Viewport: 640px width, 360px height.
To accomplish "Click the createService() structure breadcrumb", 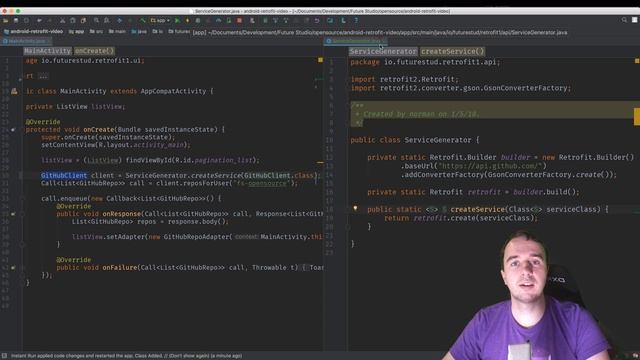I will (452, 51).
